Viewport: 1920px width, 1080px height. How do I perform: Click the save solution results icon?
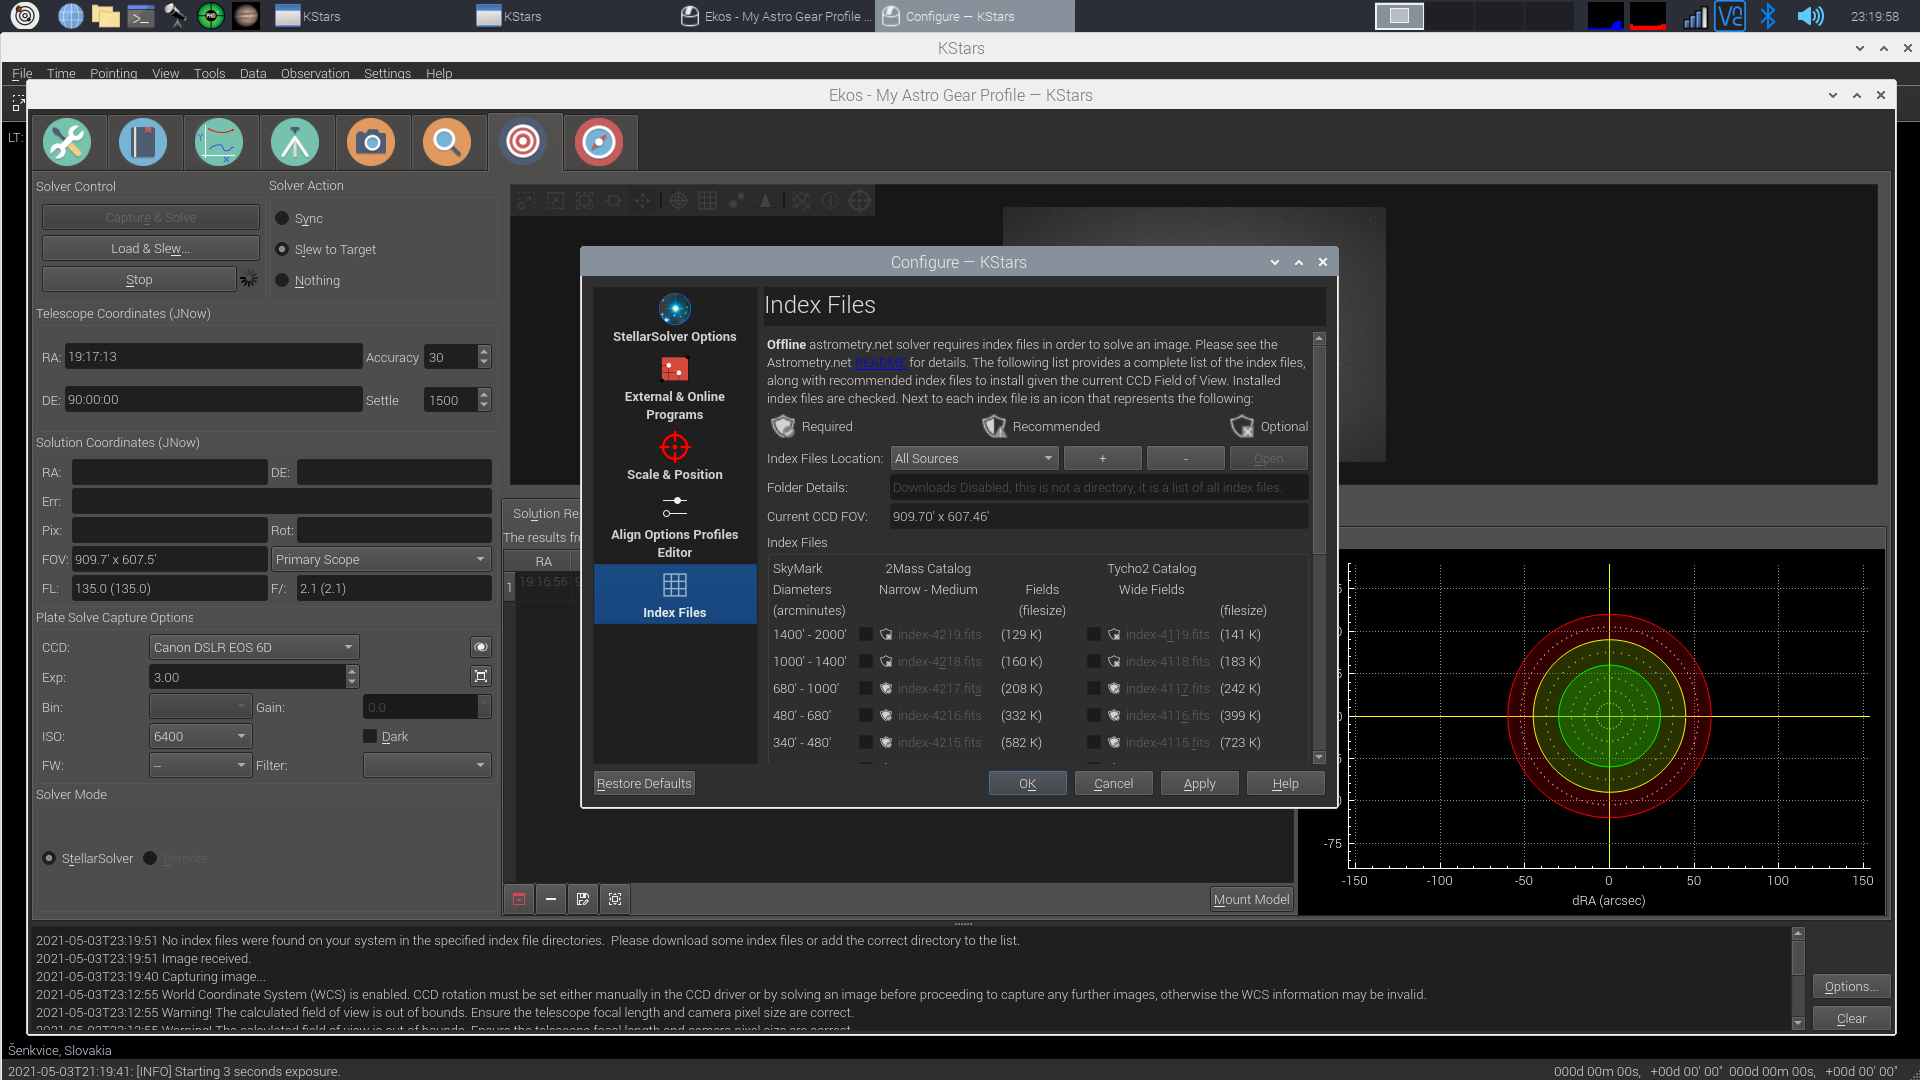coord(583,899)
